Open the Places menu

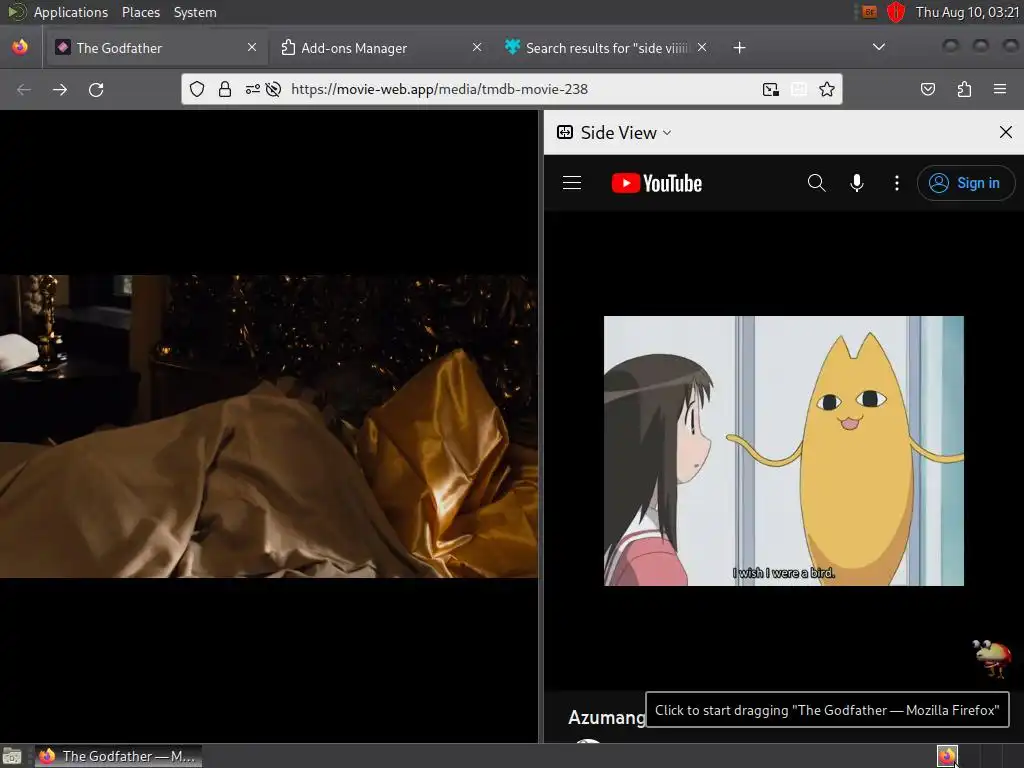pos(140,12)
